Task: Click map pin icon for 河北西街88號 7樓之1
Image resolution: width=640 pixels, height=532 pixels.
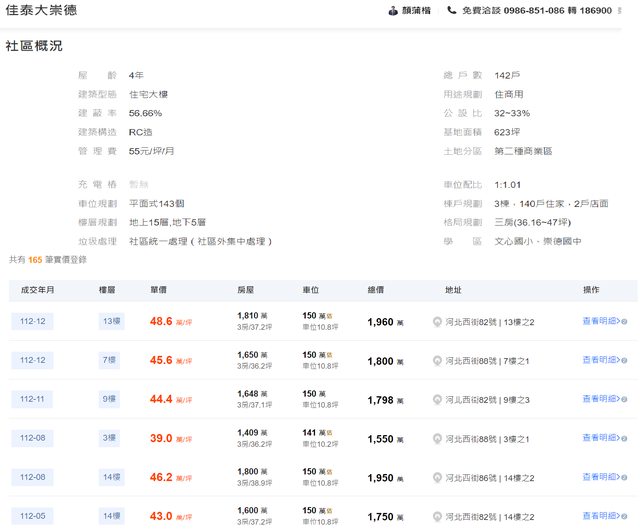Action: tap(437, 361)
